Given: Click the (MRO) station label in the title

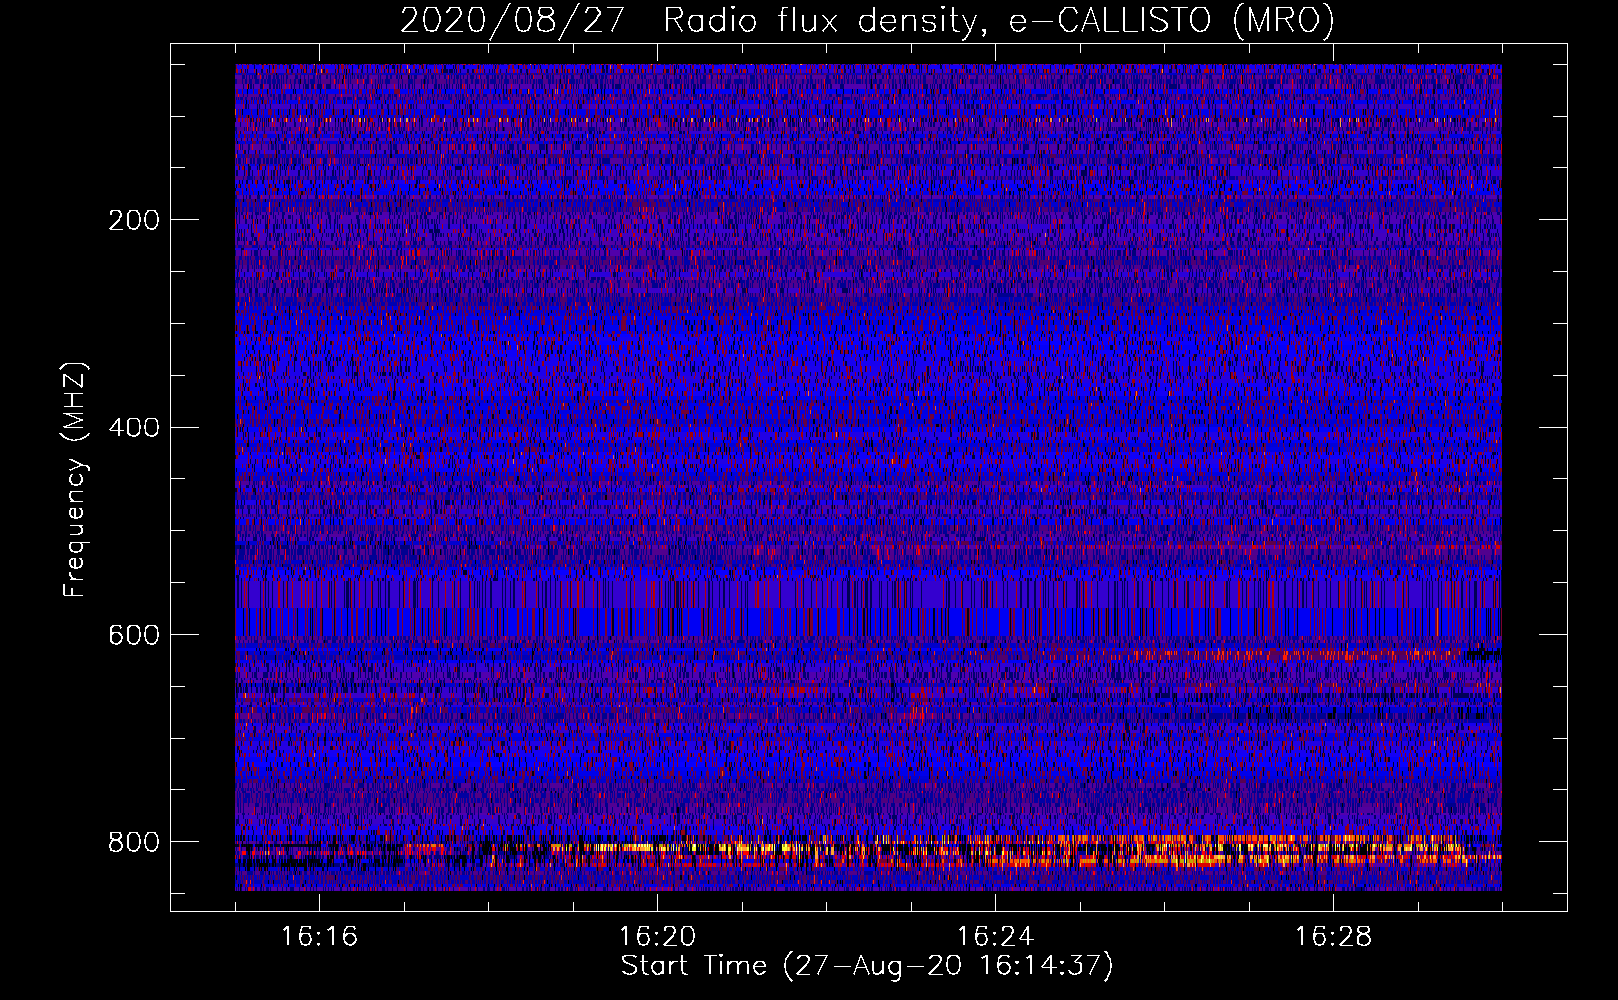Looking at the screenshot, I should tap(1283, 20).
